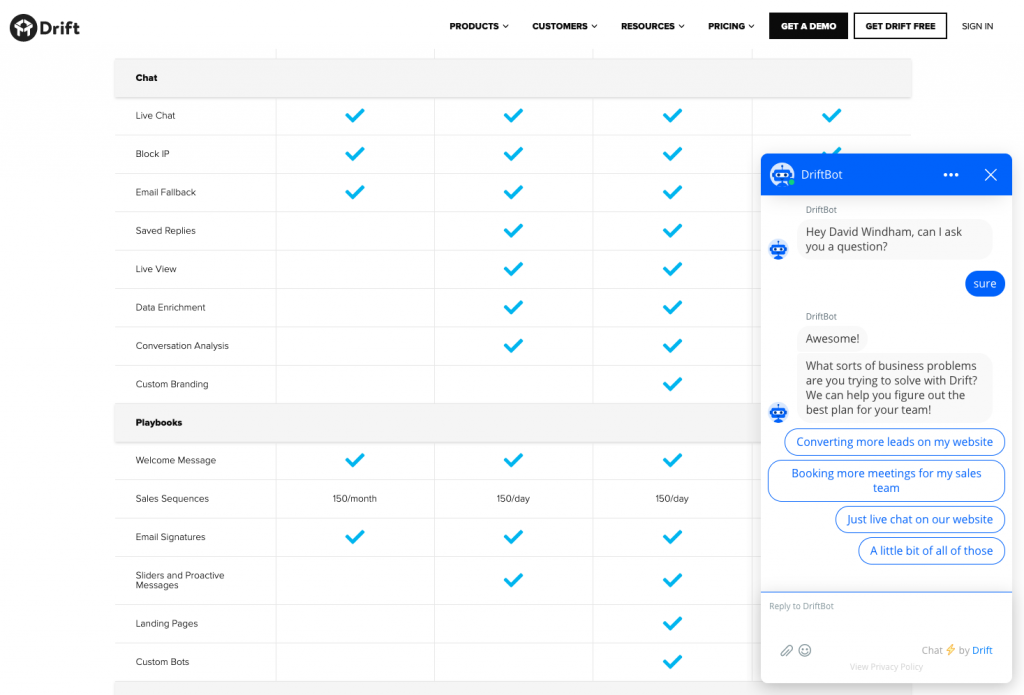Click the GET A DEMO button
The image size is (1024, 695).
[x=808, y=26]
